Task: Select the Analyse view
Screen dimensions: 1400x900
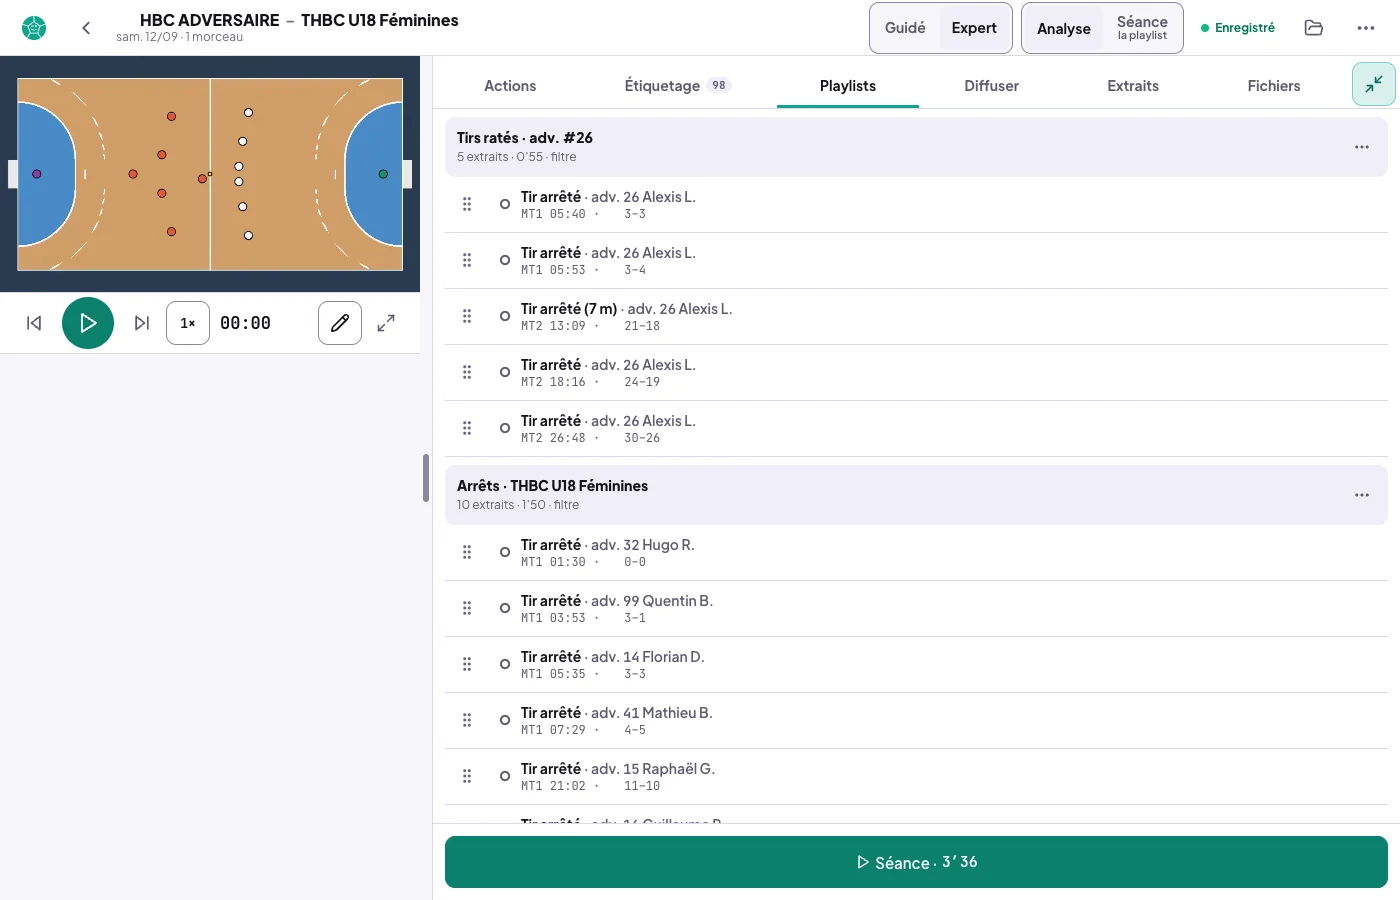Action: click(1064, 28)
